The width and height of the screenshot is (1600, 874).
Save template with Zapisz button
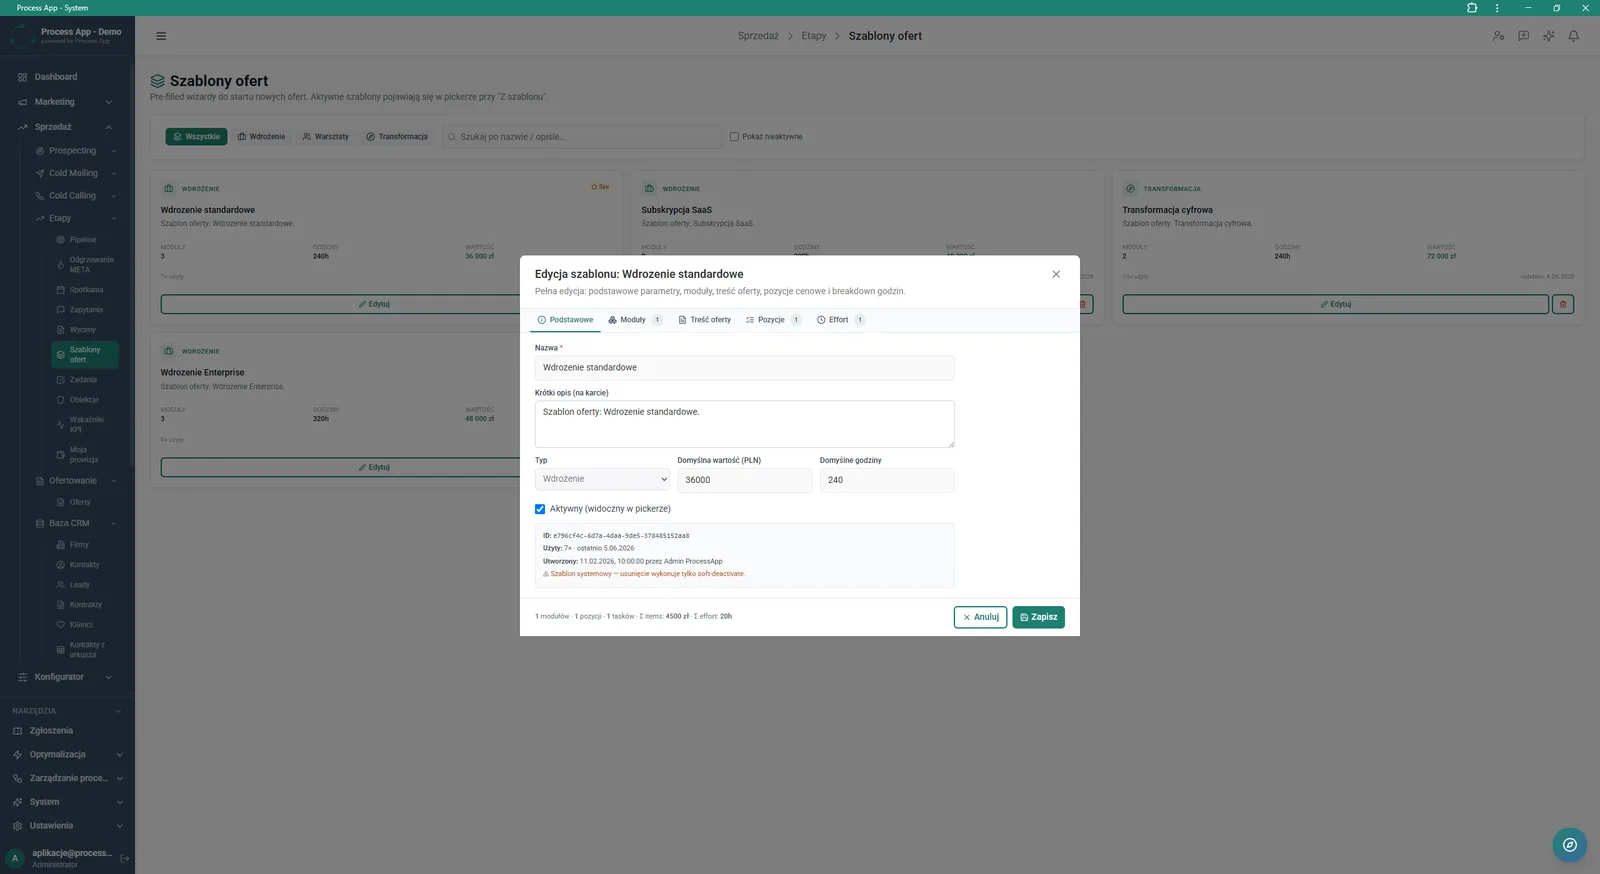[x=1038, y=617]
